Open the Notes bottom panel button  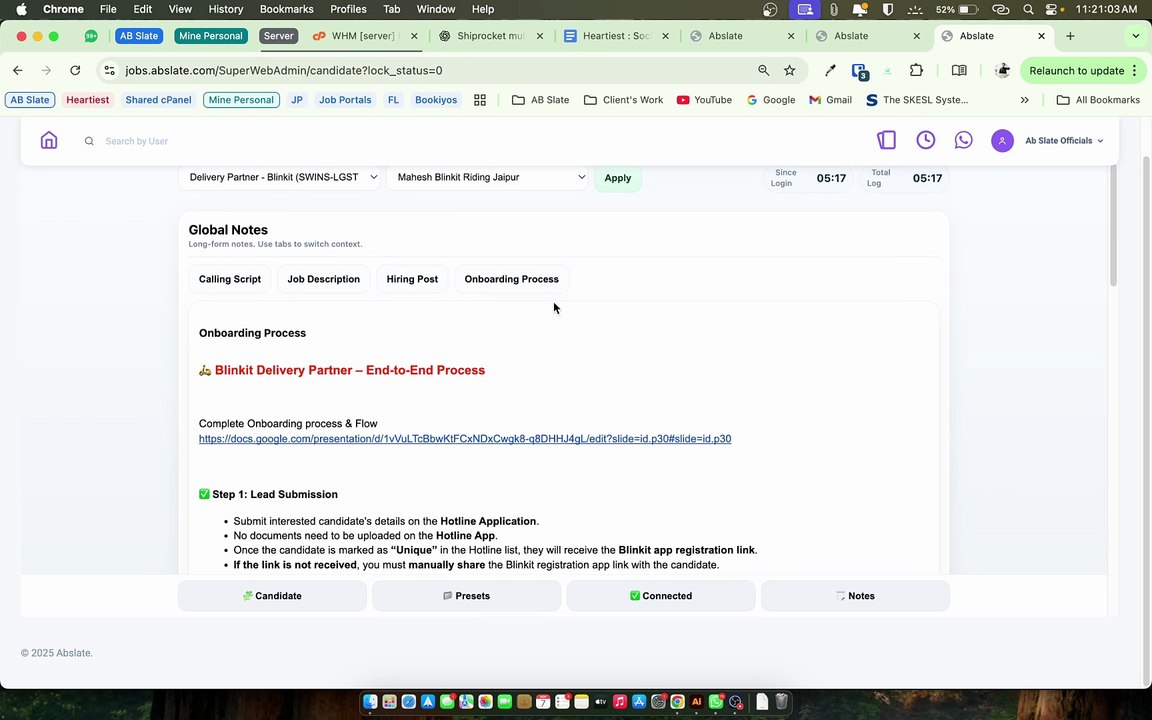(x=855, y=596)
